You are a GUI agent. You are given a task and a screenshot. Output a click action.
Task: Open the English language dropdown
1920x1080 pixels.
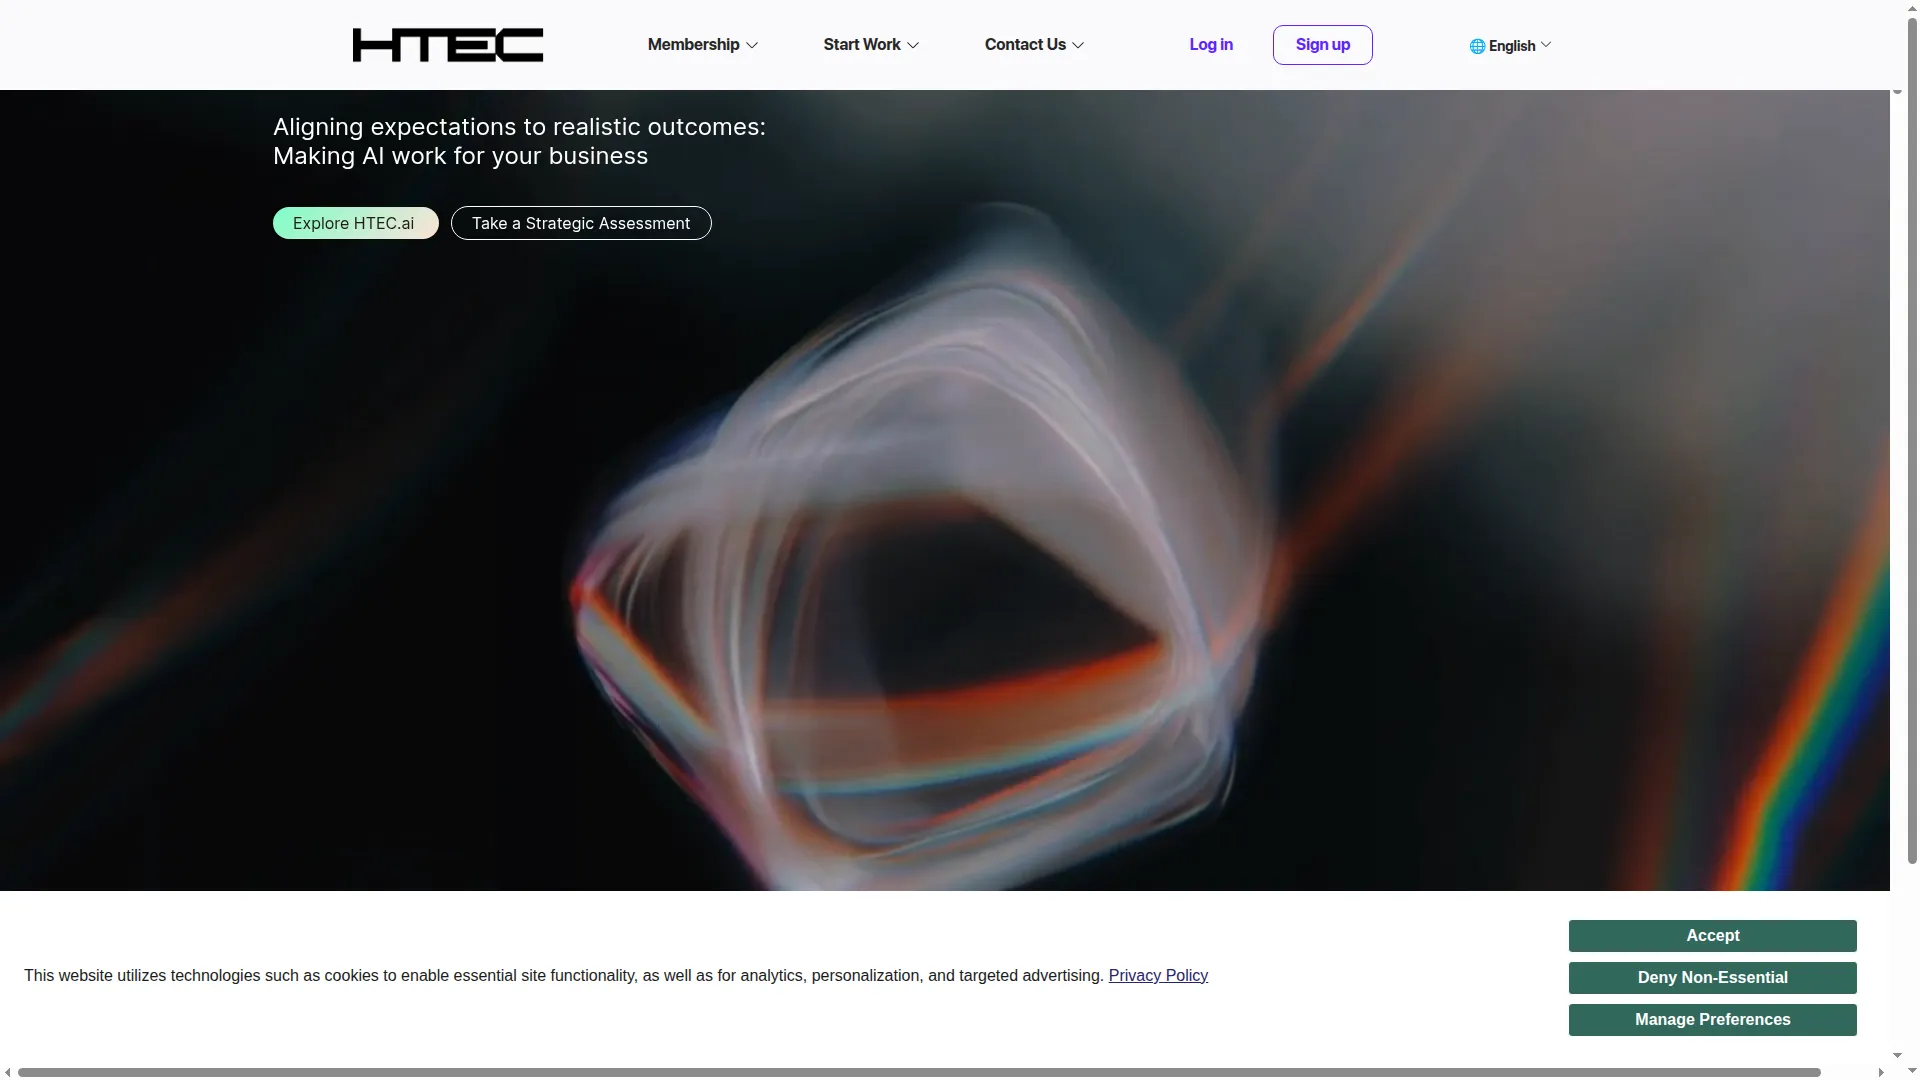click(1511, 46)
